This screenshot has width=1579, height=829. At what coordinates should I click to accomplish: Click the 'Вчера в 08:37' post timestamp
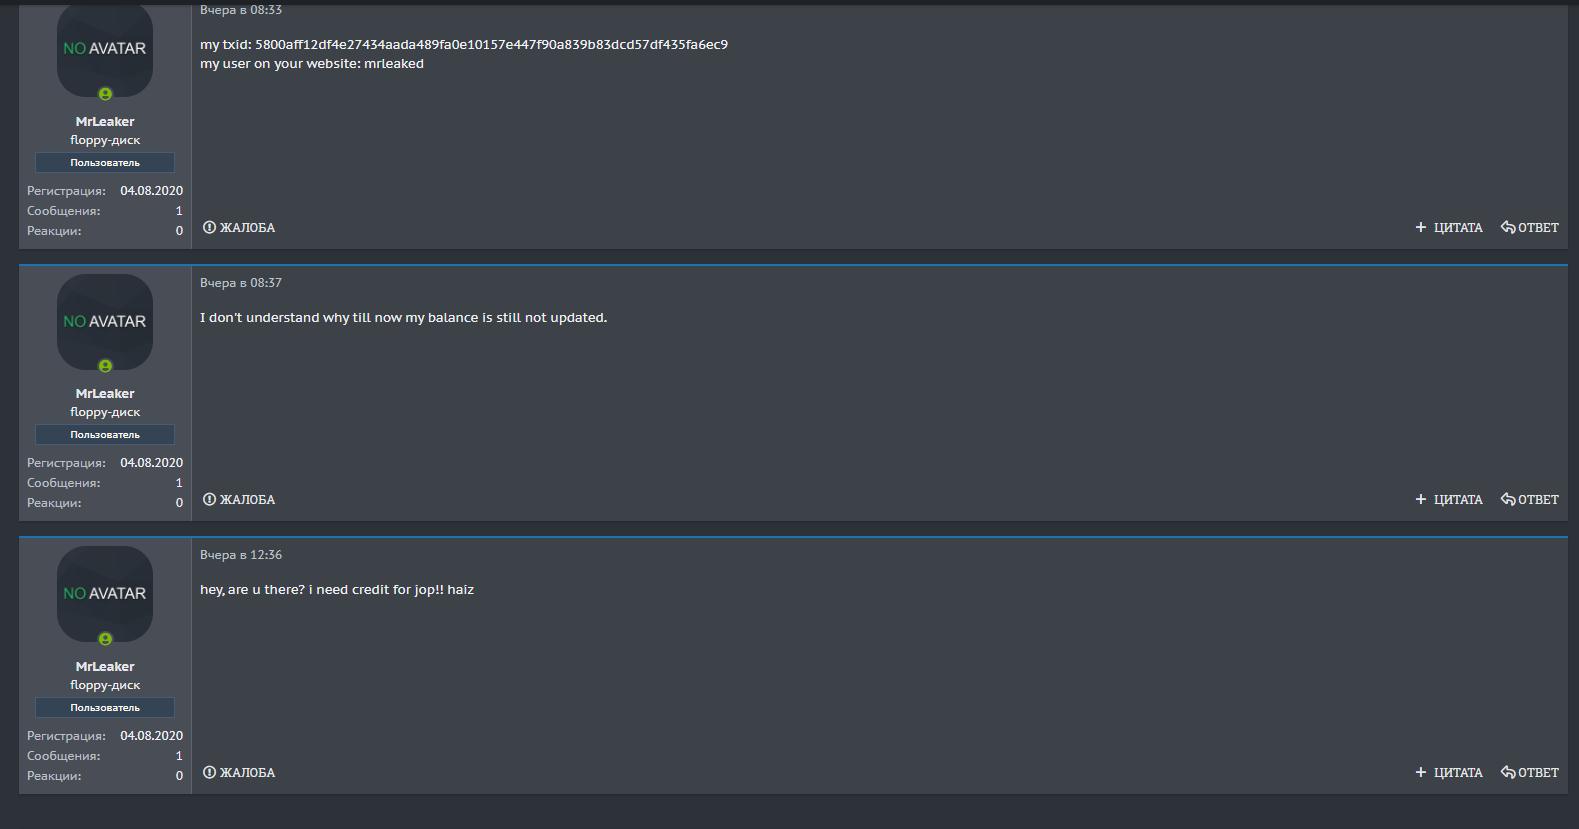click(241, 283)
